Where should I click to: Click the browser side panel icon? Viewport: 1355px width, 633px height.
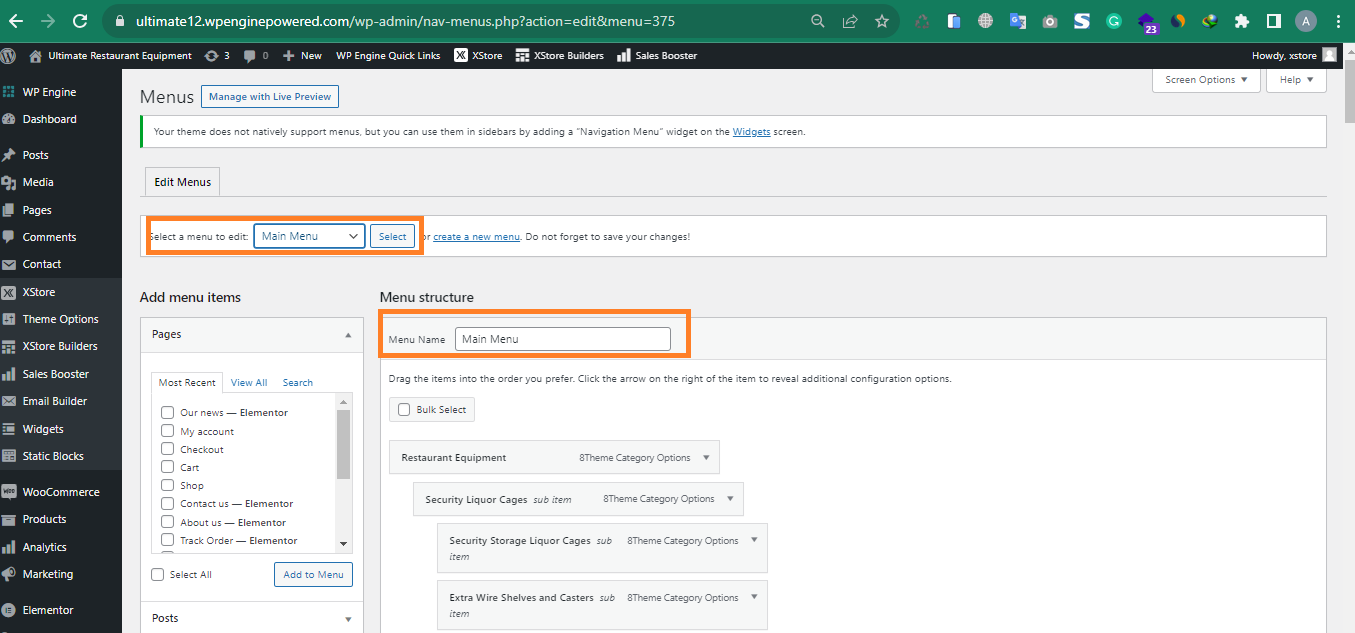pos(1274,20)
